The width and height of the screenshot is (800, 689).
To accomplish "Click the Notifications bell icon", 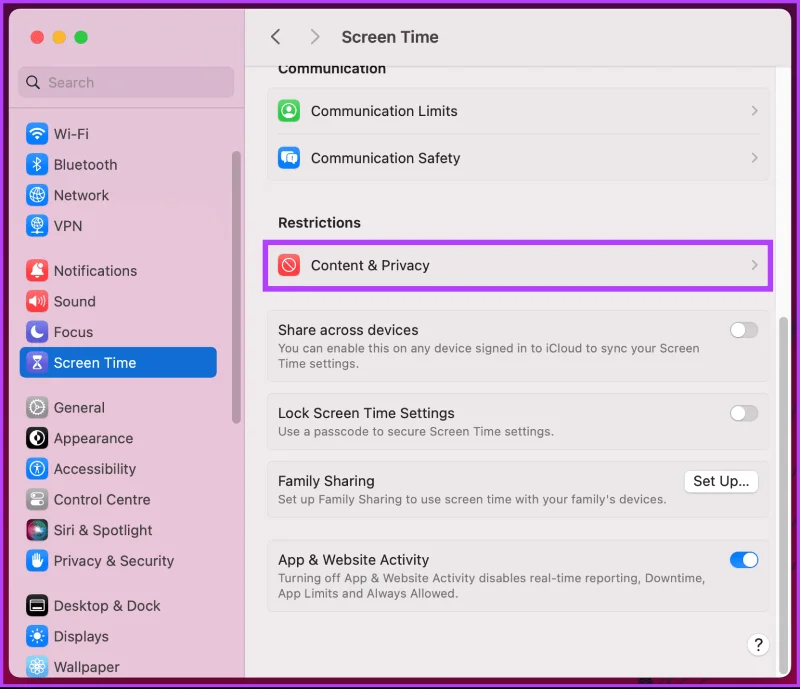I will point(37,270).
